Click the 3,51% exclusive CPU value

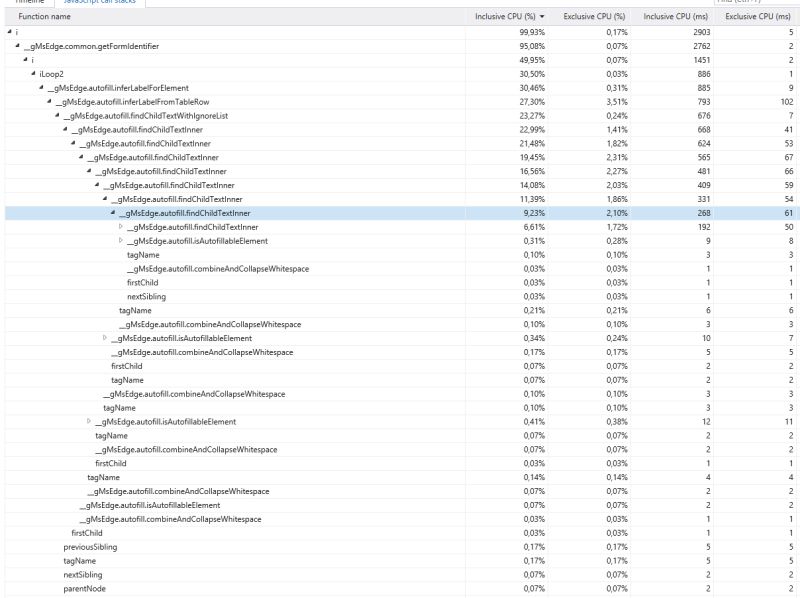(617, 102)
